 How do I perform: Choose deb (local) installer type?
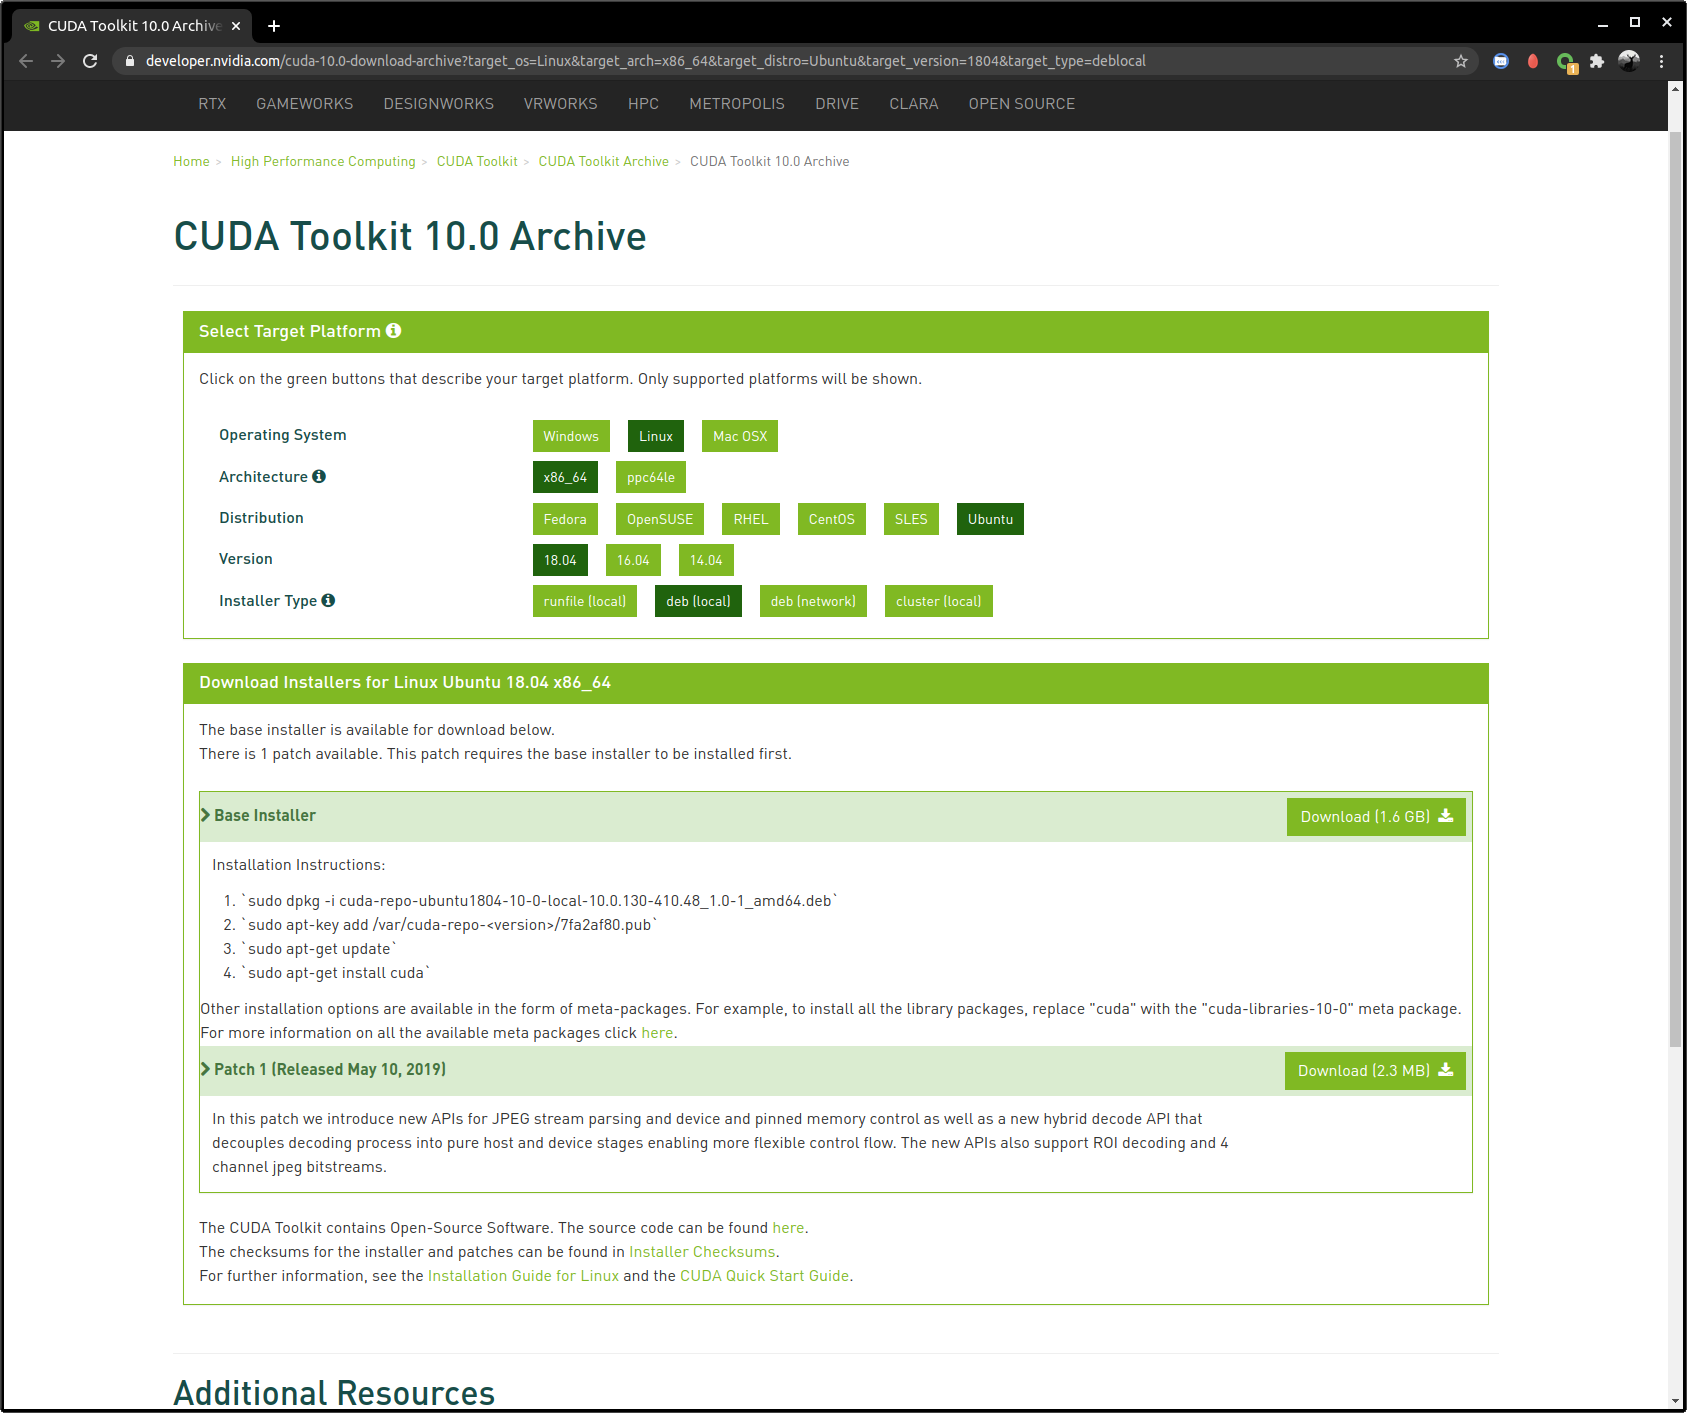coord(698,601)
